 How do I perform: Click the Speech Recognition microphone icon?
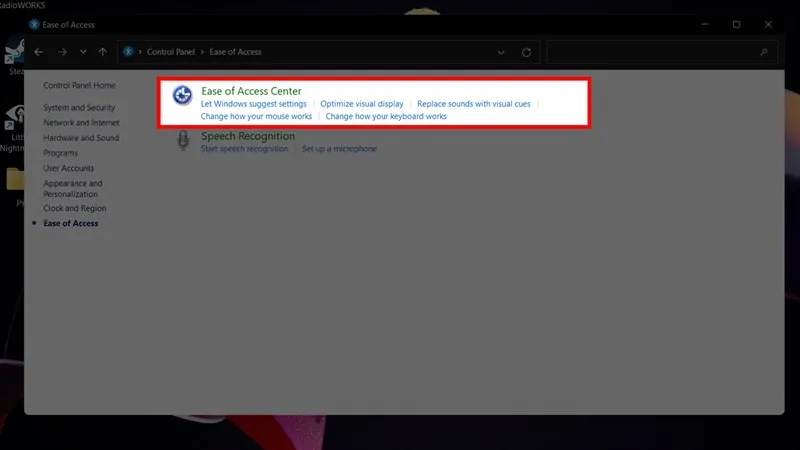pyautogui.click(x=183, y=142)
